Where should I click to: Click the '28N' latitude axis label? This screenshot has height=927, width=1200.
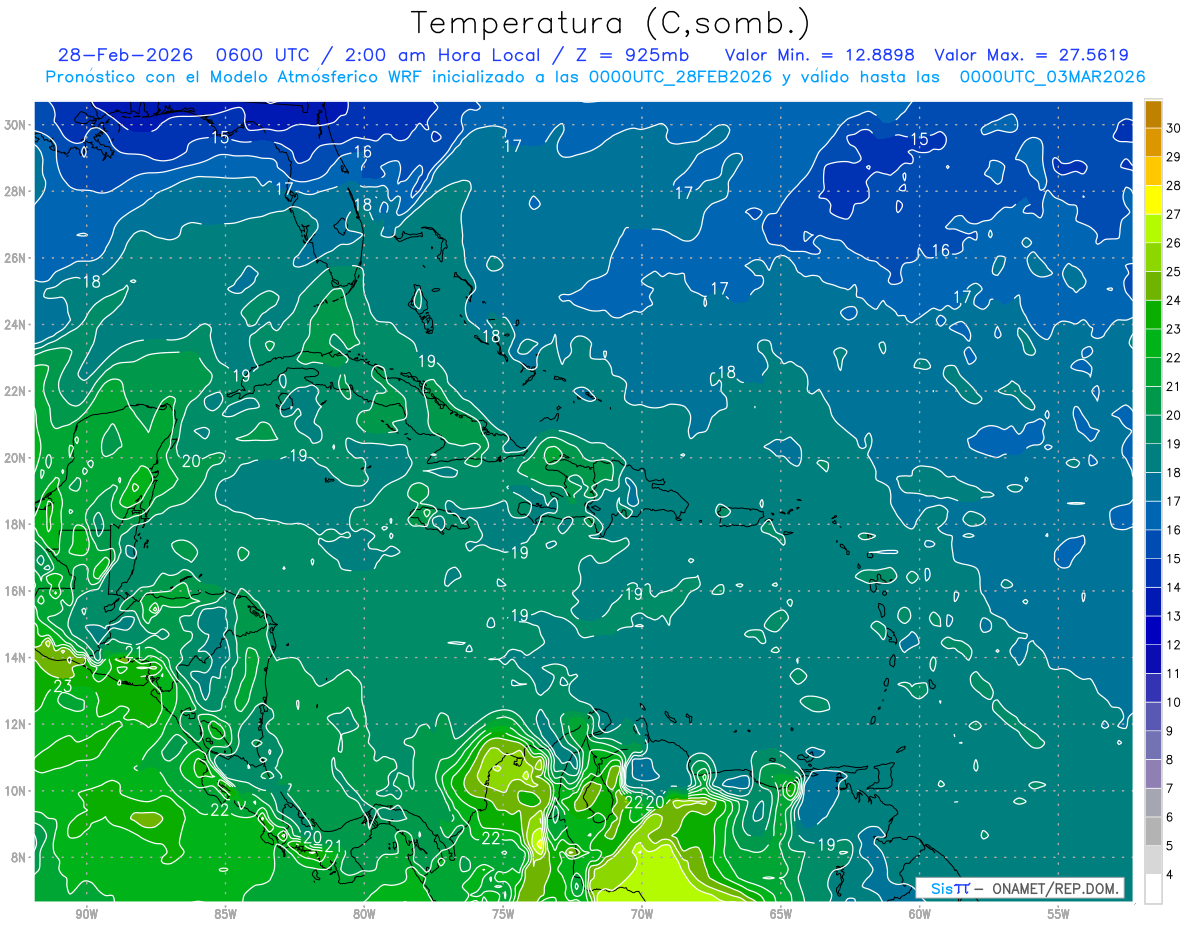[x=17, y=191]
